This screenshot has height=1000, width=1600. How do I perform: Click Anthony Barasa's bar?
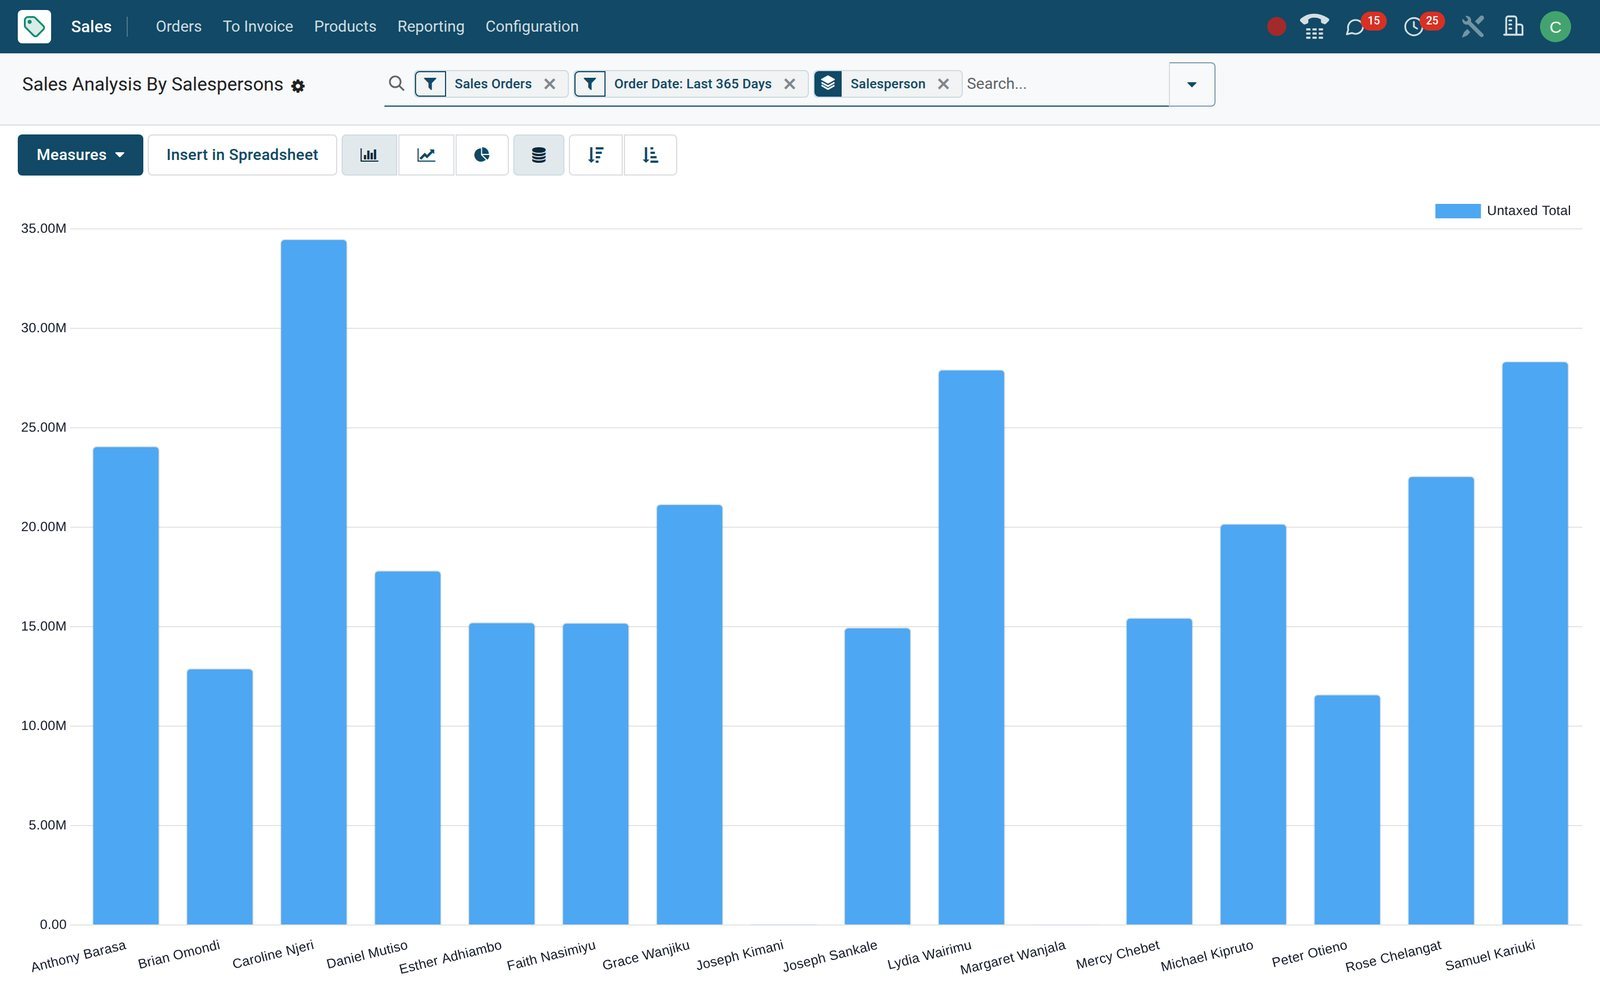[x=126, y=686]
